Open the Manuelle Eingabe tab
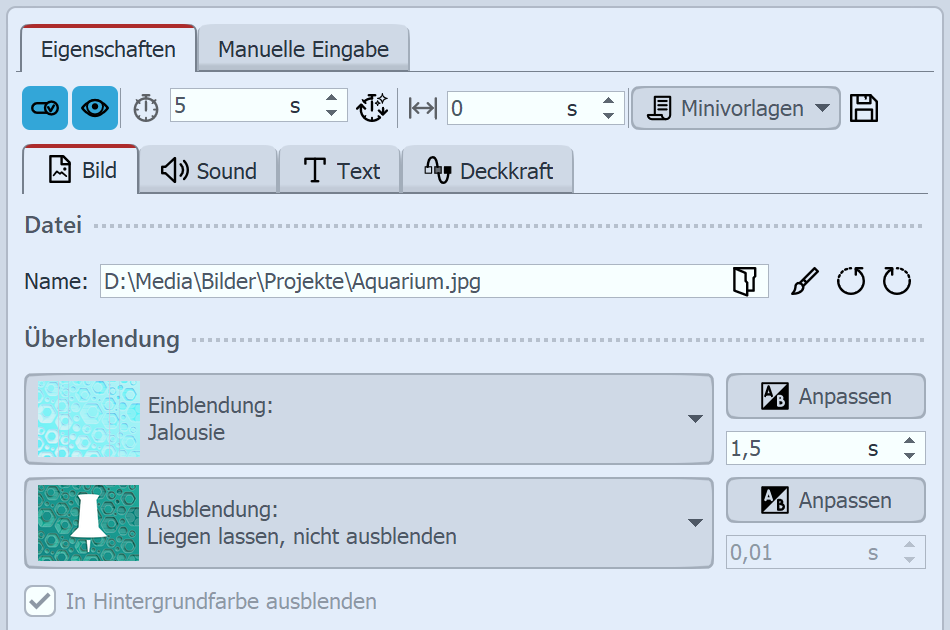950x630 pixels. pyautogui.click(x=302, y=45)
